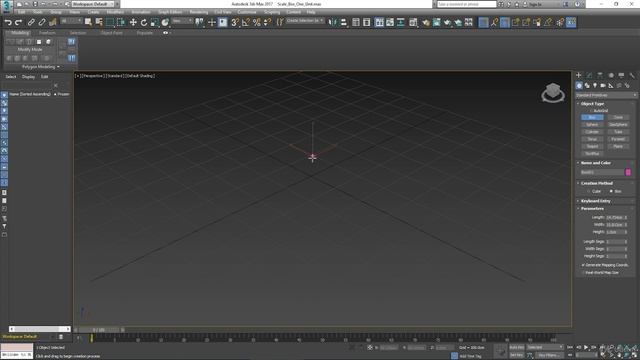Open the Standard Primitives dropdown
Screen dimensions: 640x360
[606, 95]
